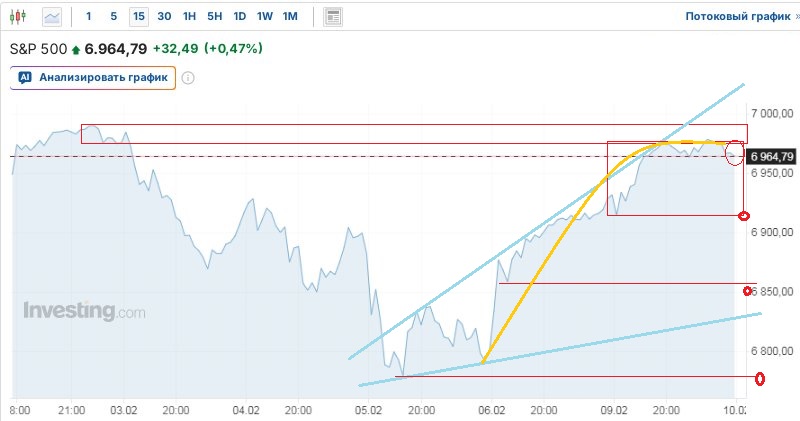Switch to the 1H interval
800x421 pixels.
[189, 17]
